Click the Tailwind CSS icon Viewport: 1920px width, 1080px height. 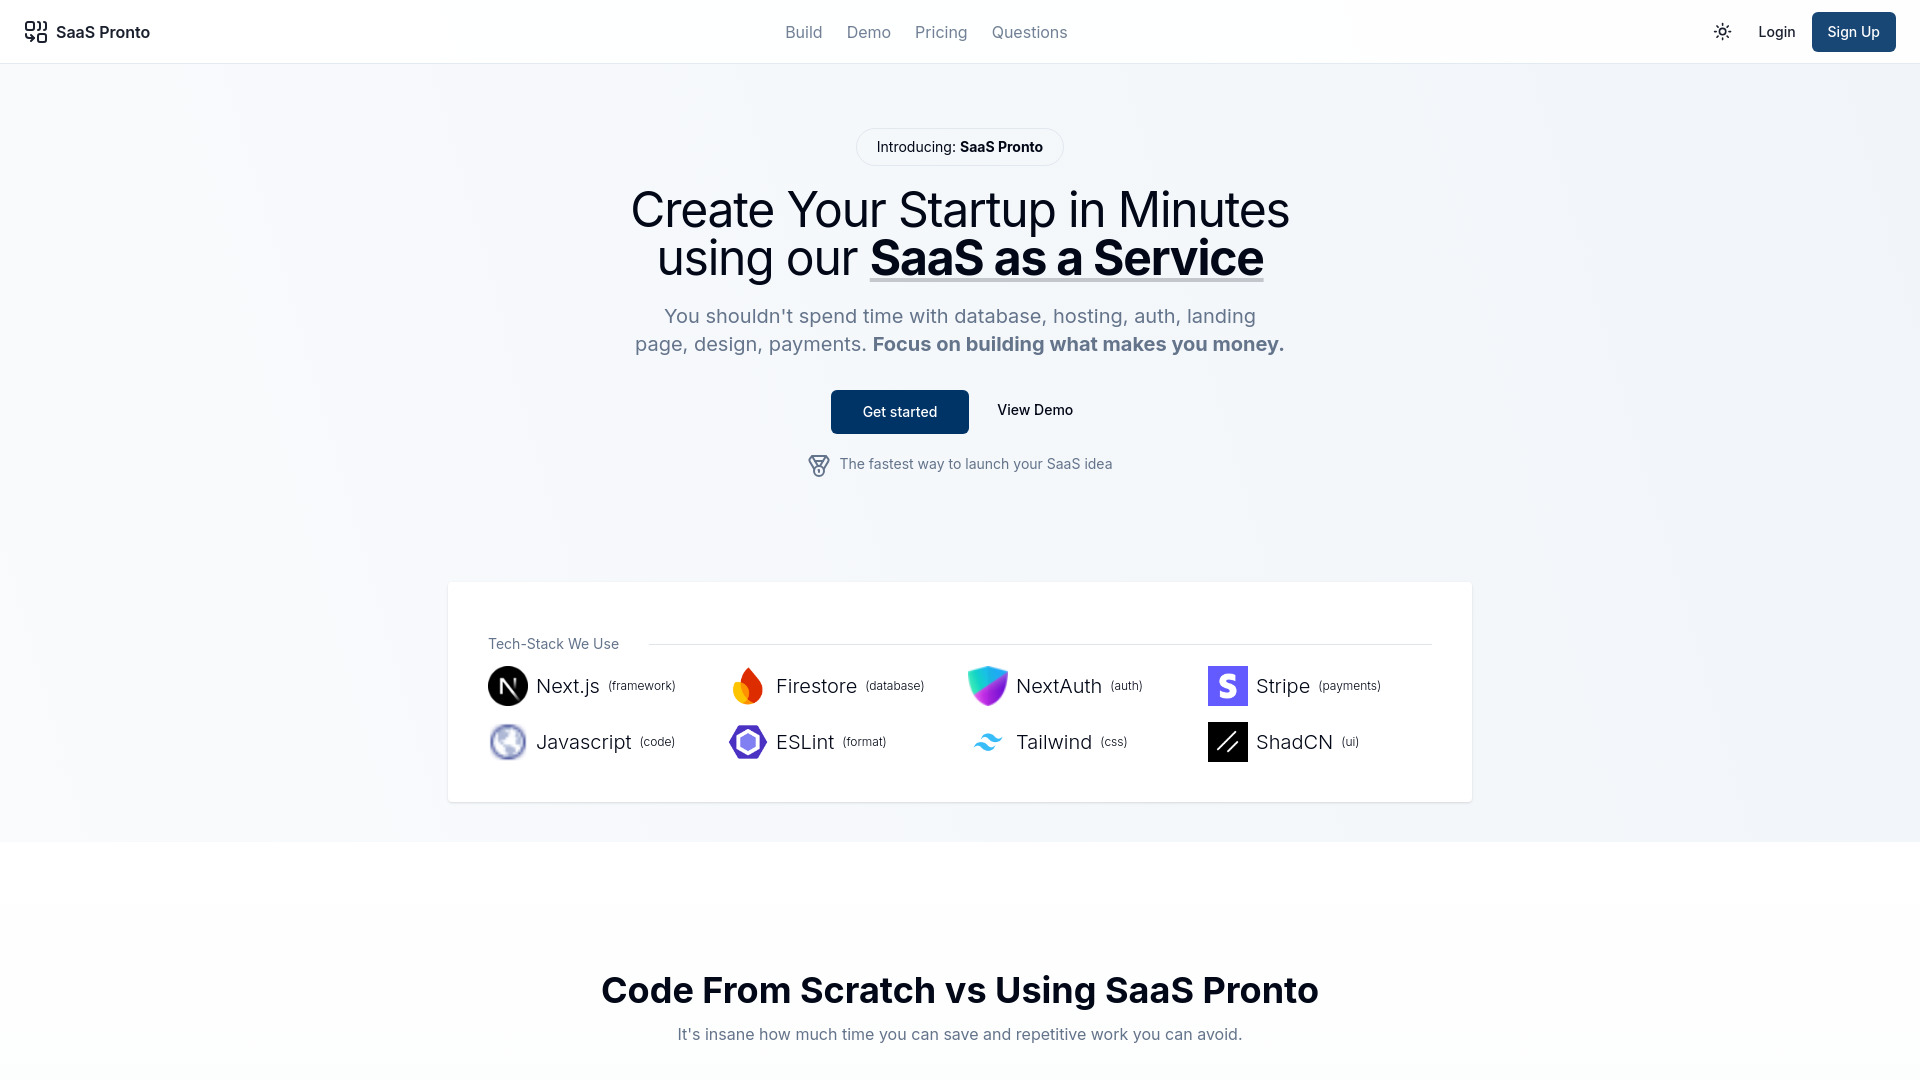pyautogui.click(x=988, y=741)
